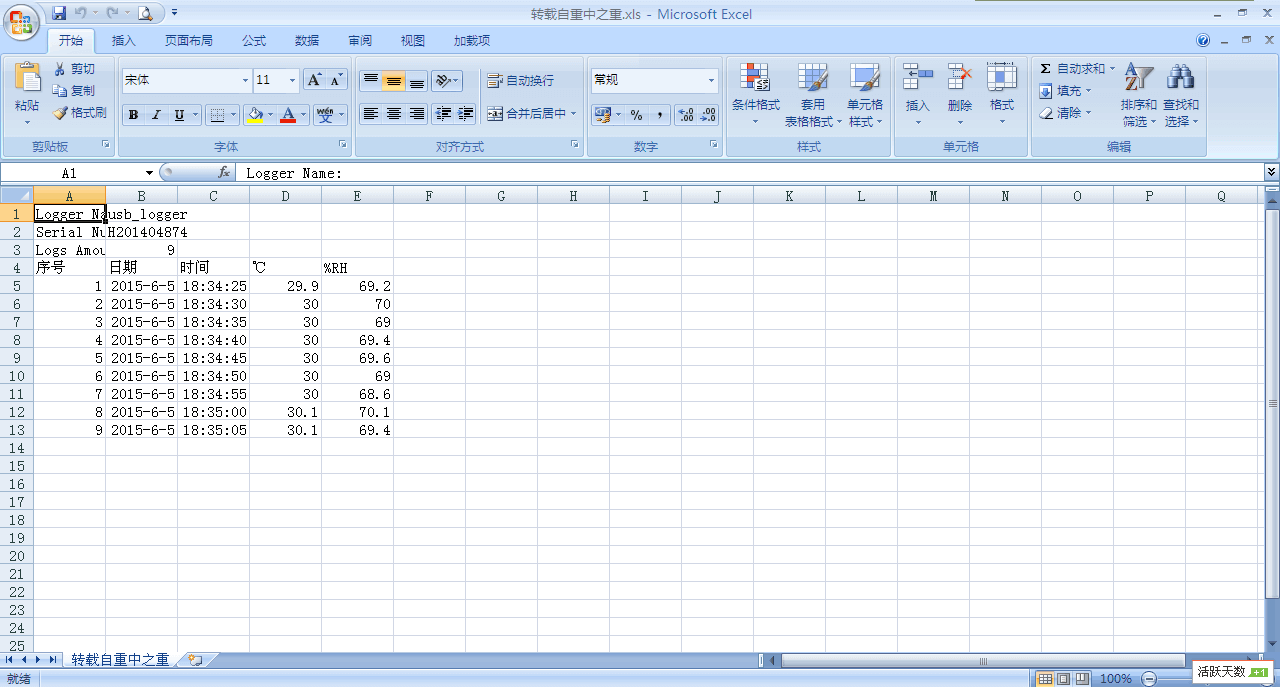Click the Format Painter brush icon
The image size is (1280, 687).
coord(61,113)
